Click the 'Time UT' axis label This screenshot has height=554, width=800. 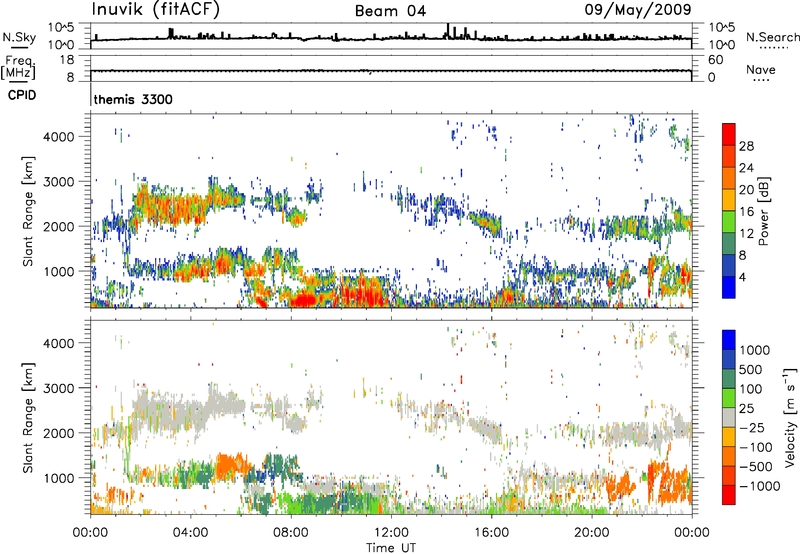tap(391, 548)
